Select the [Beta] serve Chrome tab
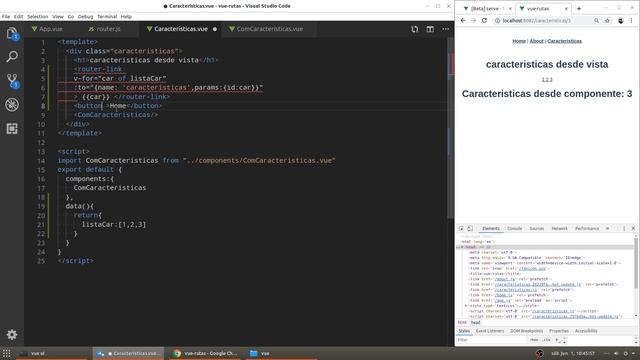The width and height of the screenshot is (640, 360). 487,9
